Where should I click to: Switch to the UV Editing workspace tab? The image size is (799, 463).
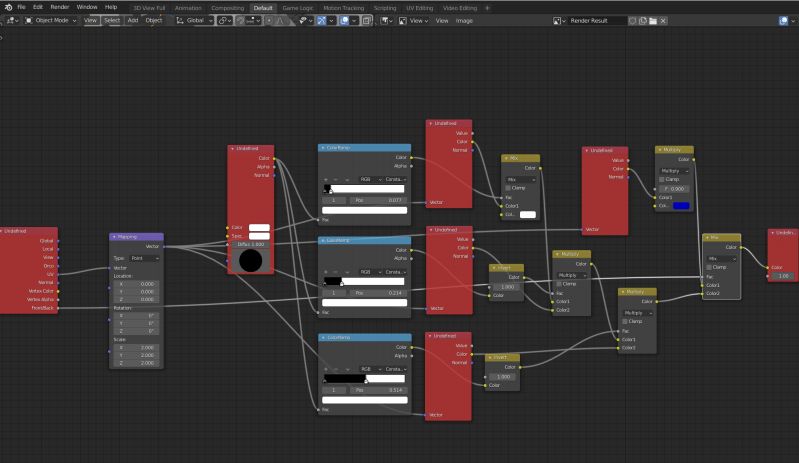419,8
